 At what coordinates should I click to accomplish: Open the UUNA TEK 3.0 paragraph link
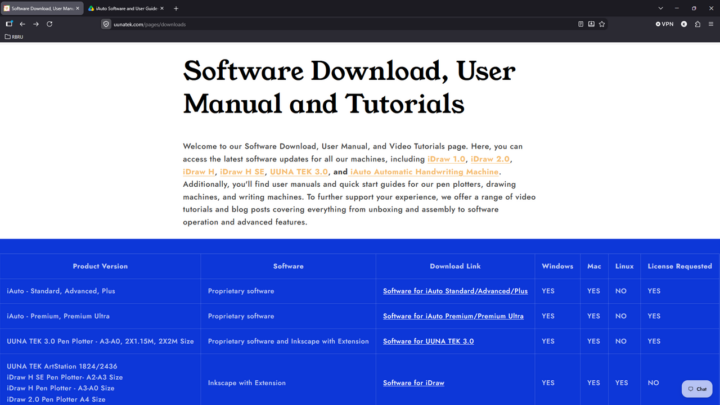coord(299,172)
